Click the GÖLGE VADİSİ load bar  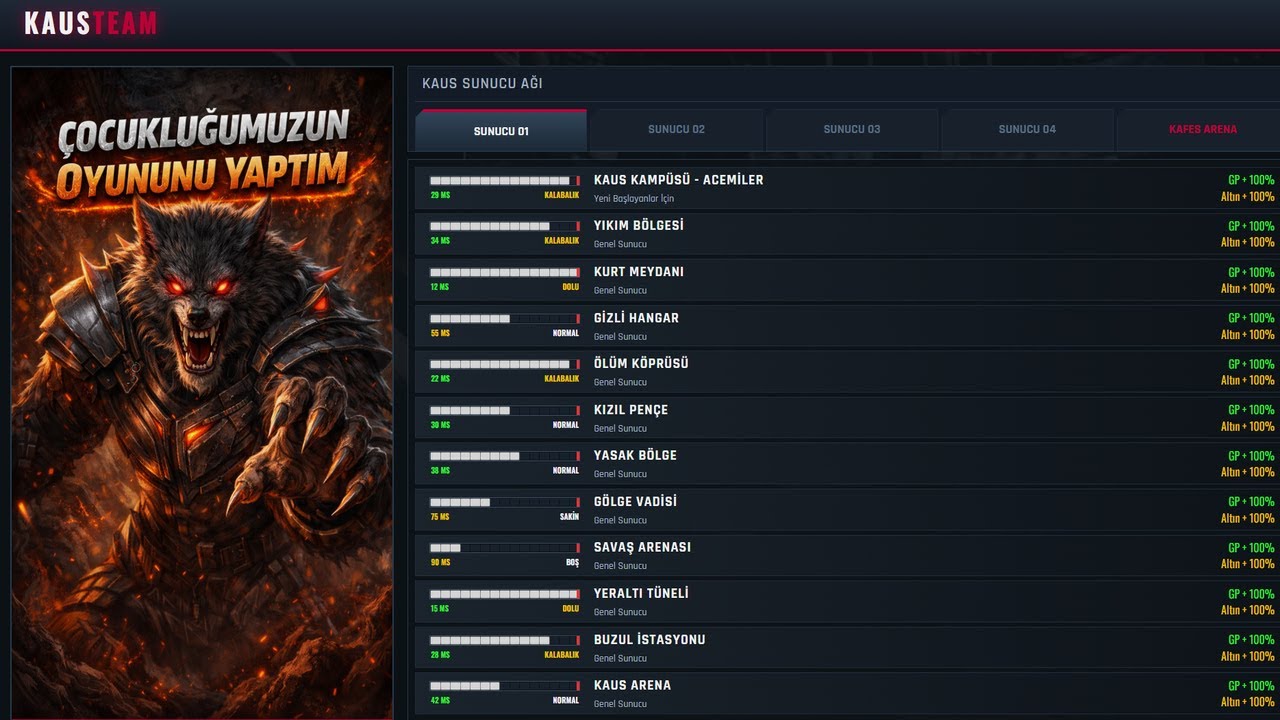505,502
